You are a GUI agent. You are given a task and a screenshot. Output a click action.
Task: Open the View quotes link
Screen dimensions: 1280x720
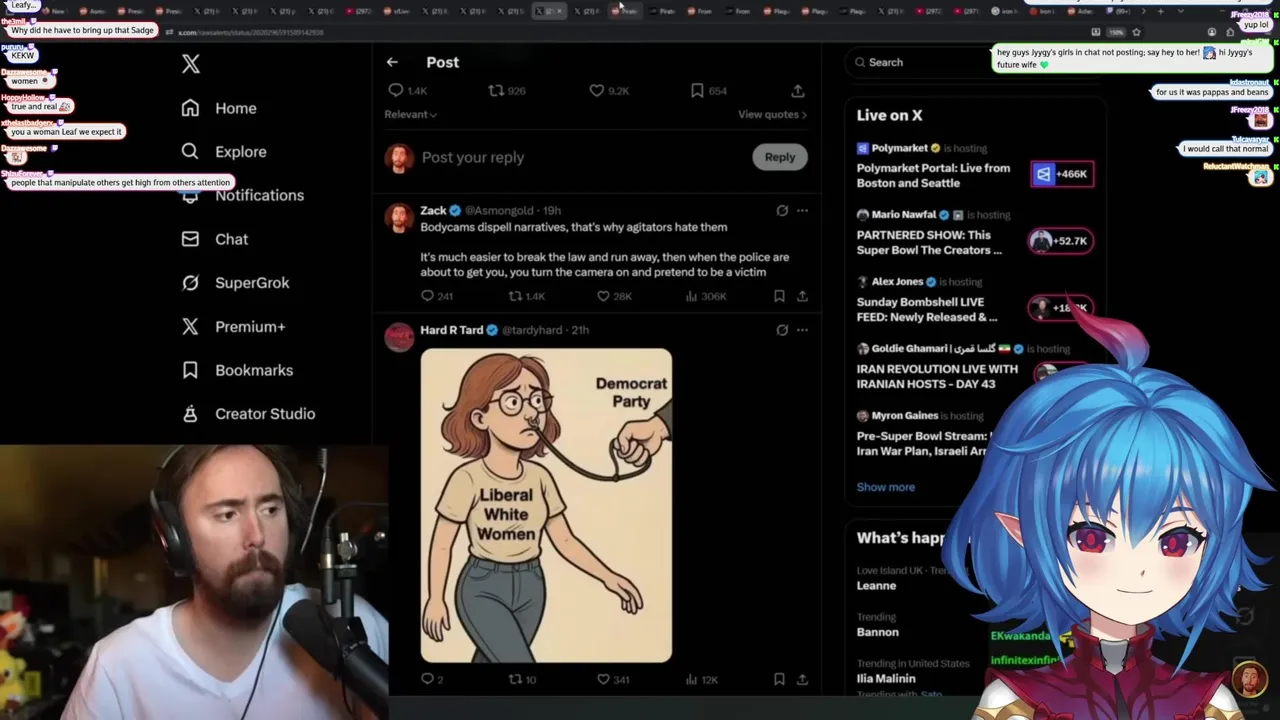pos(772,114)
